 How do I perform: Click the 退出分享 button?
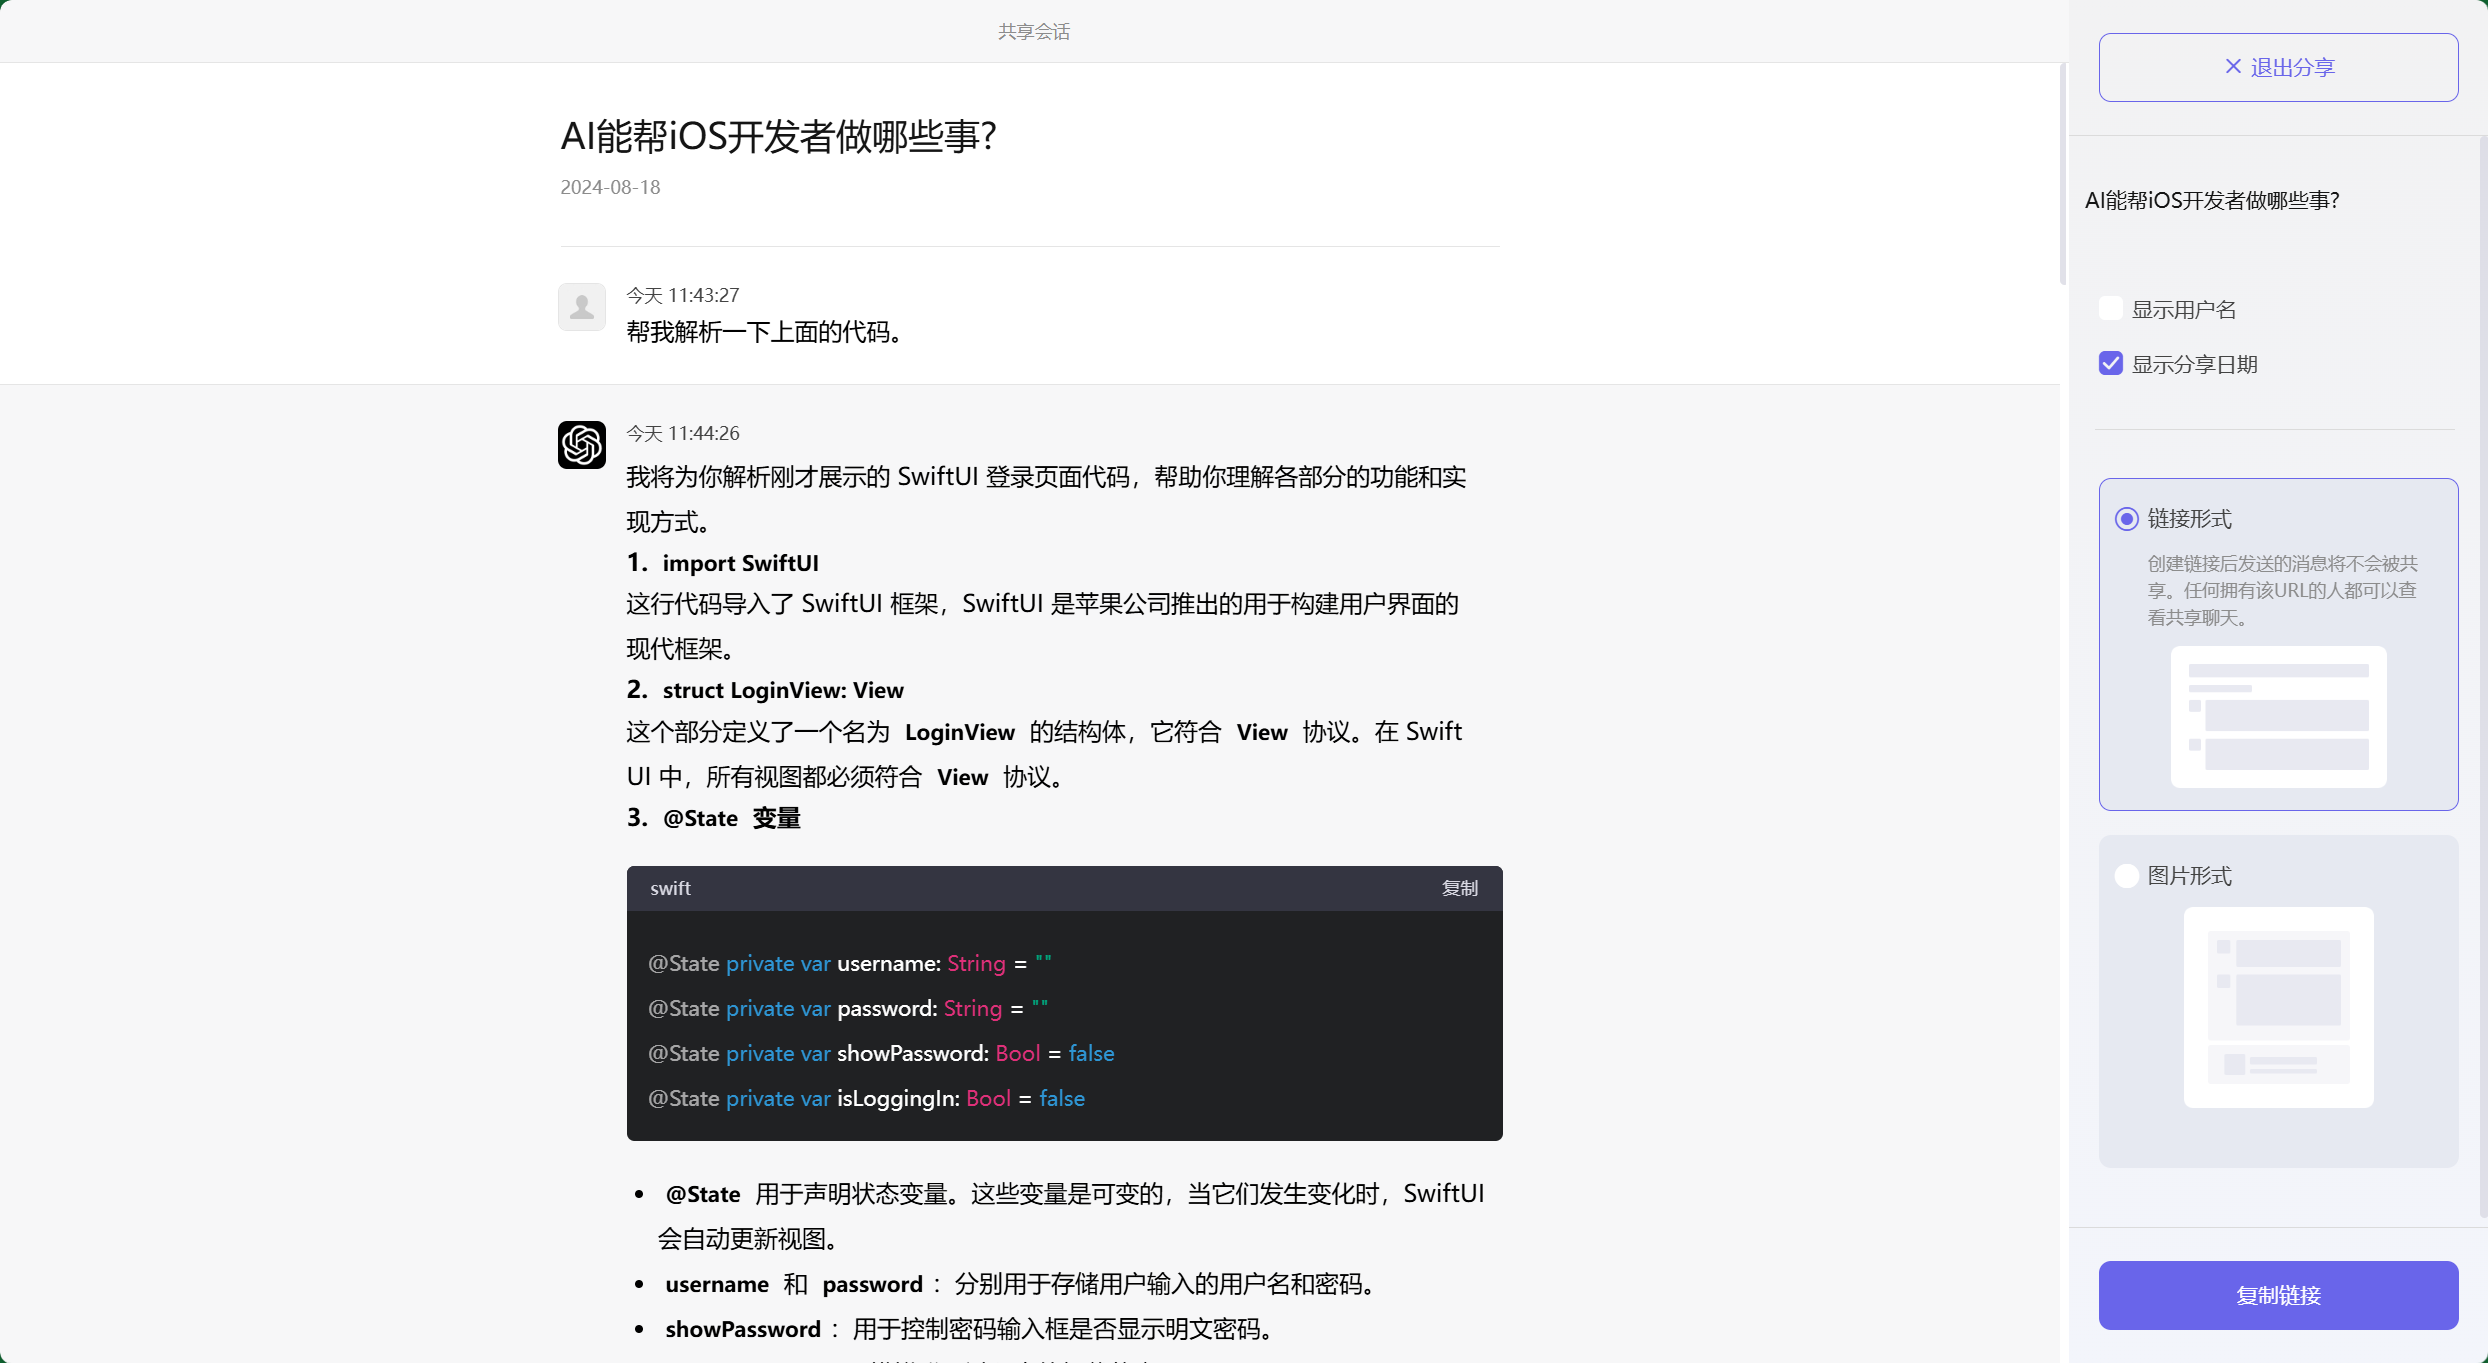coord(2278,66)
